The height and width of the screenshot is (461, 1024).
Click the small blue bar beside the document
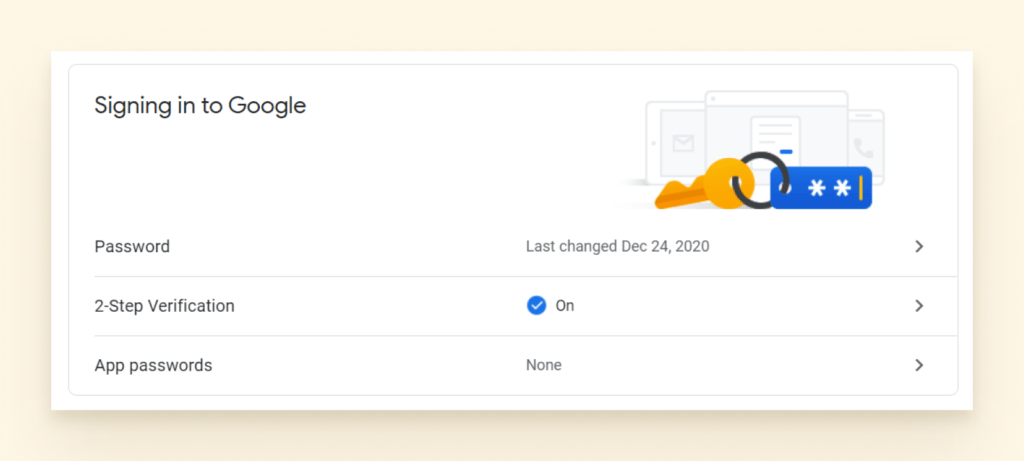coord(786,152)
